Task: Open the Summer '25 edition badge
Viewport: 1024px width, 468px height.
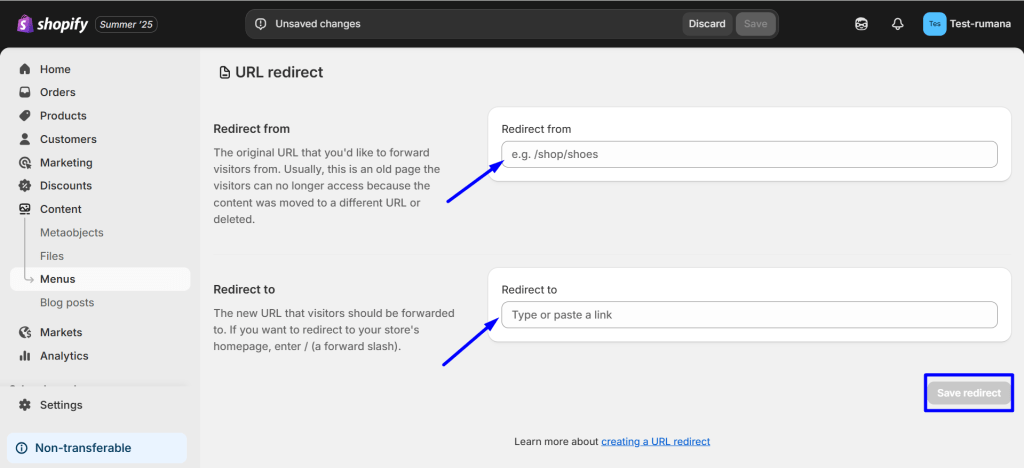Action: [x=126, y=24]
